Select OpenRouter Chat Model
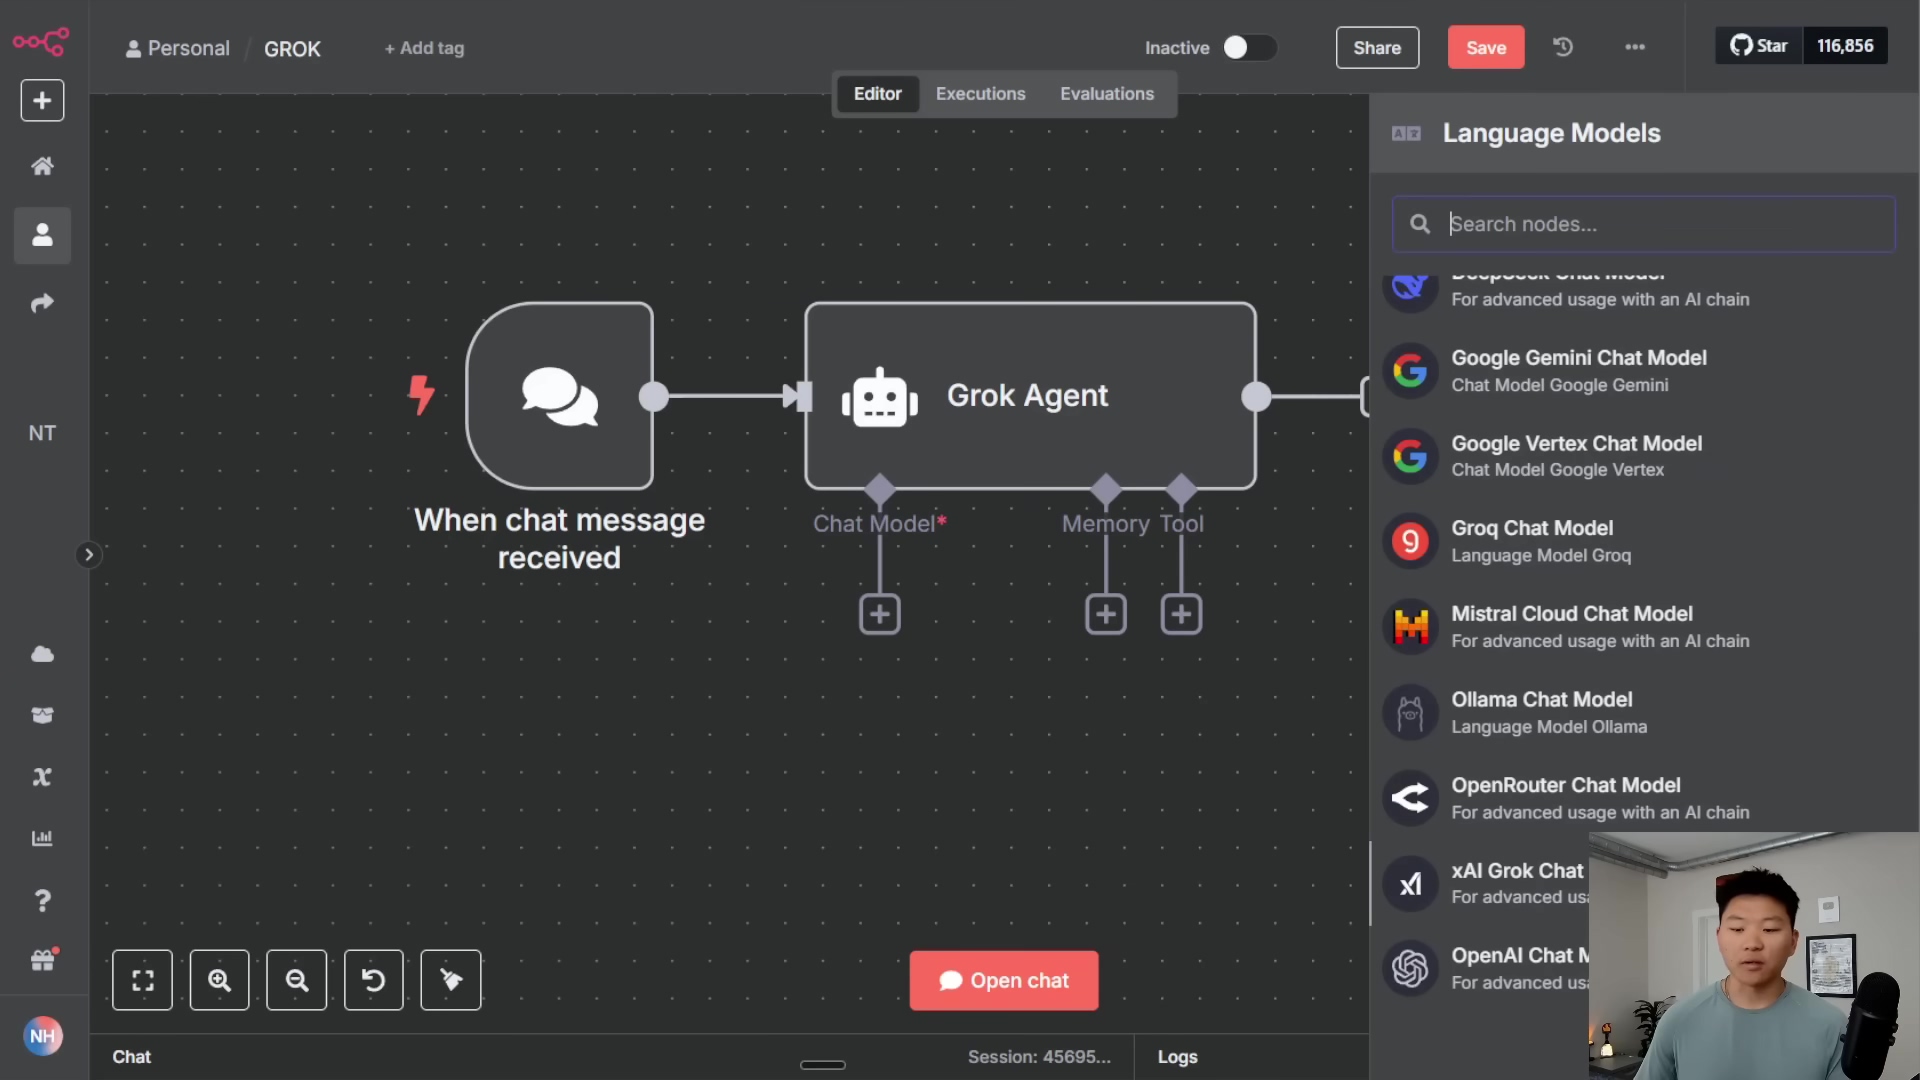Viewport: 1920px width, 1080px height. coord(1643,798)
